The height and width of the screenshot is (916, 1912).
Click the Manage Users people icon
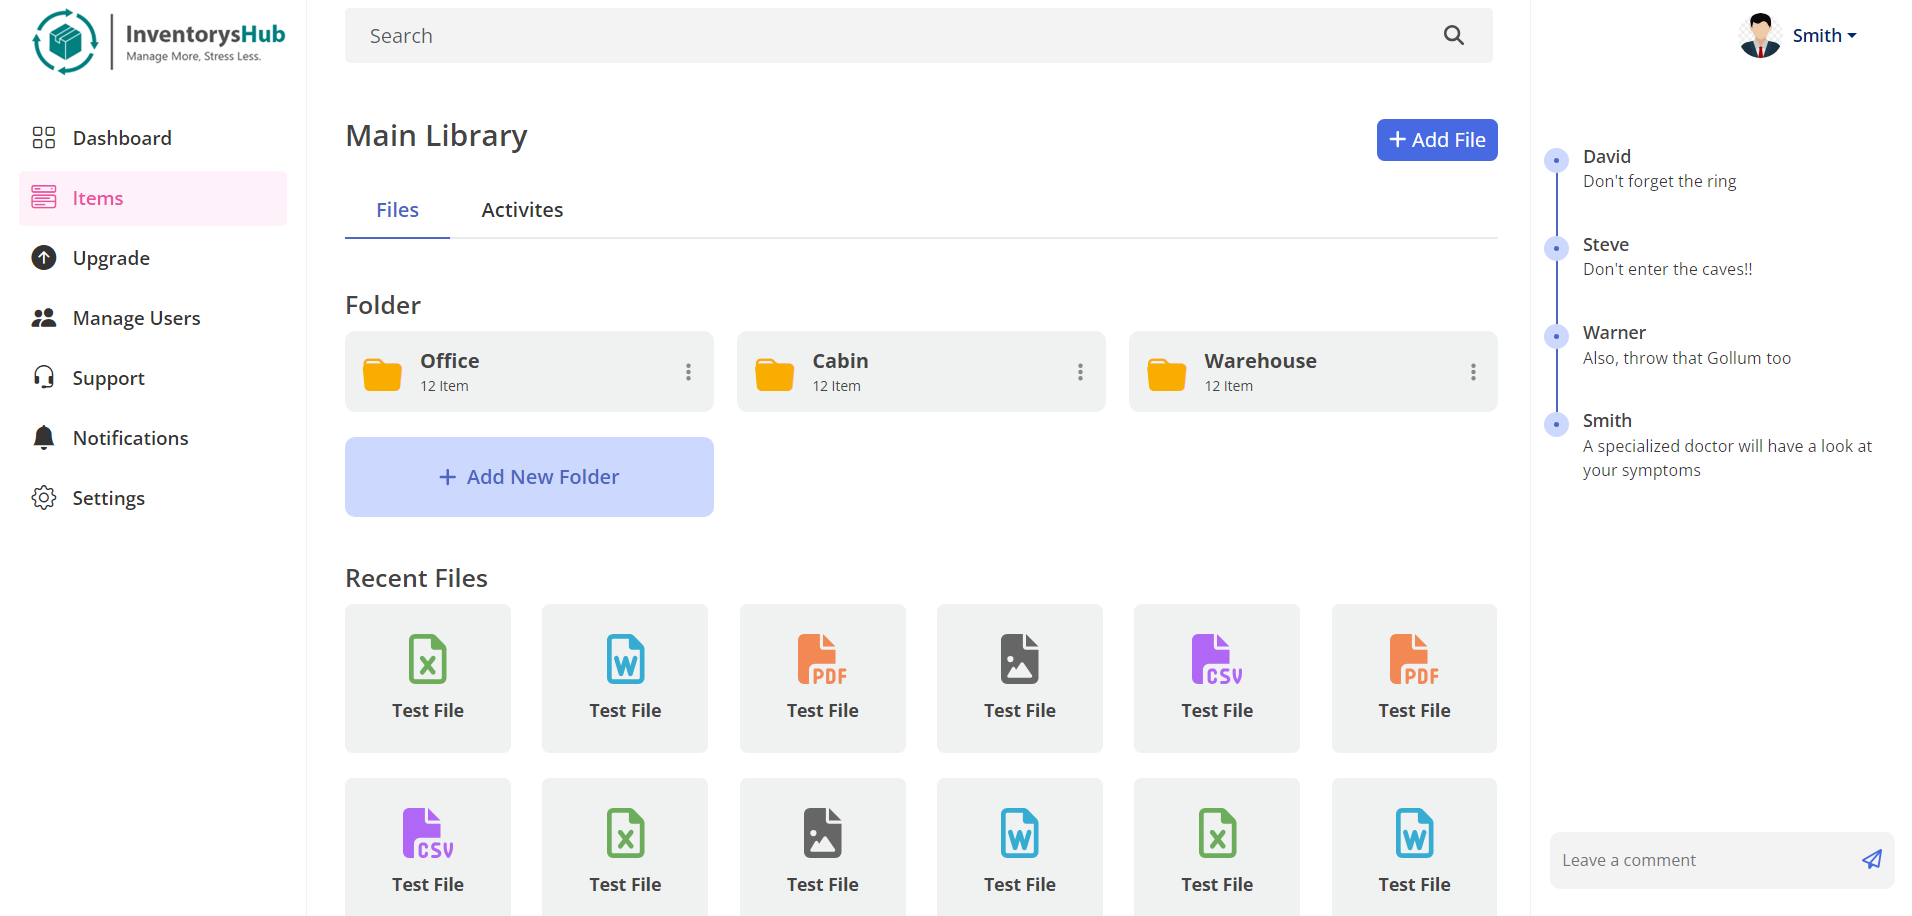click(44, 318)
